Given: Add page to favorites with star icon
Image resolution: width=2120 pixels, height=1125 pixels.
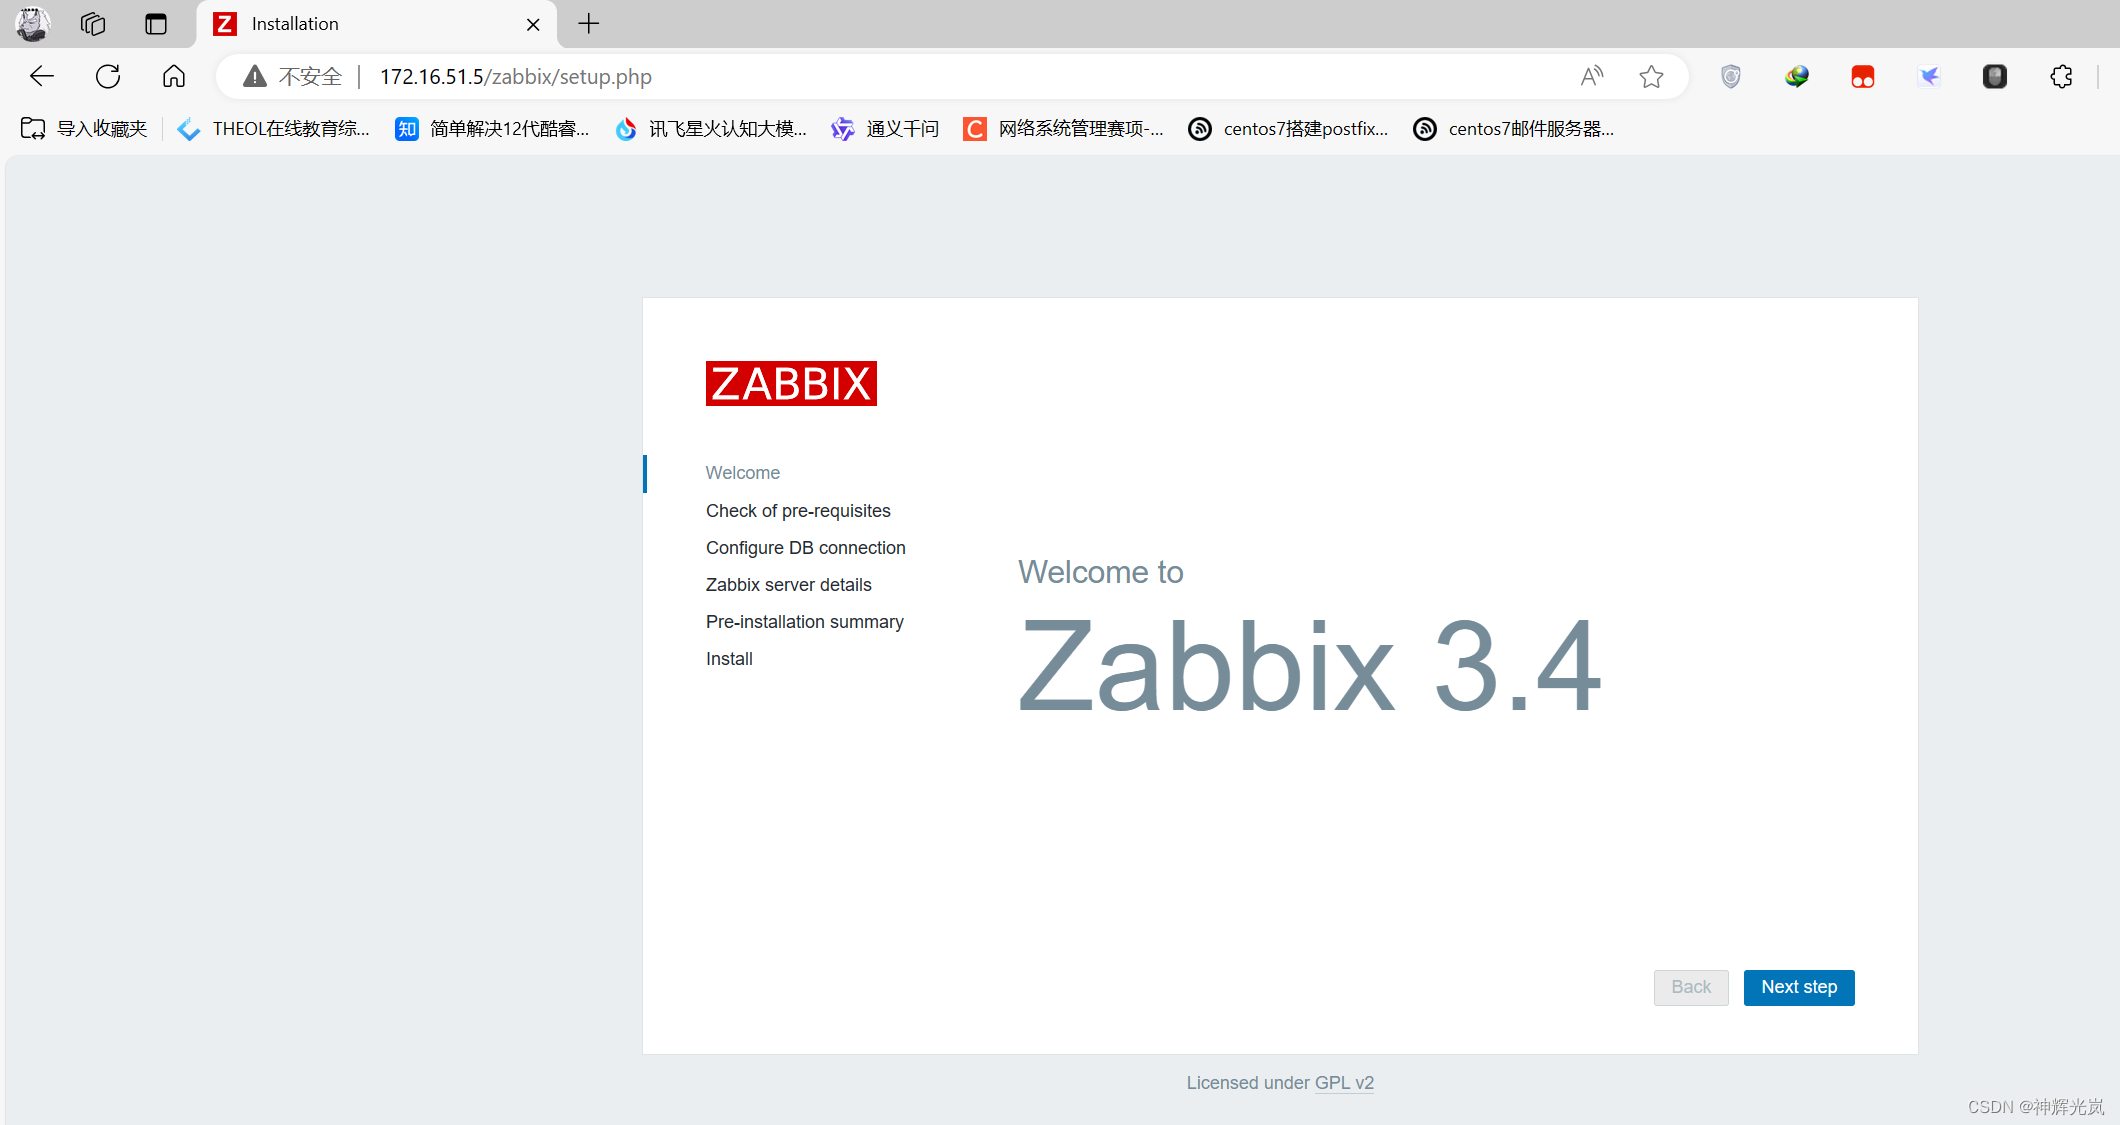Looking at the screenshot, I should pos(1652,77).
